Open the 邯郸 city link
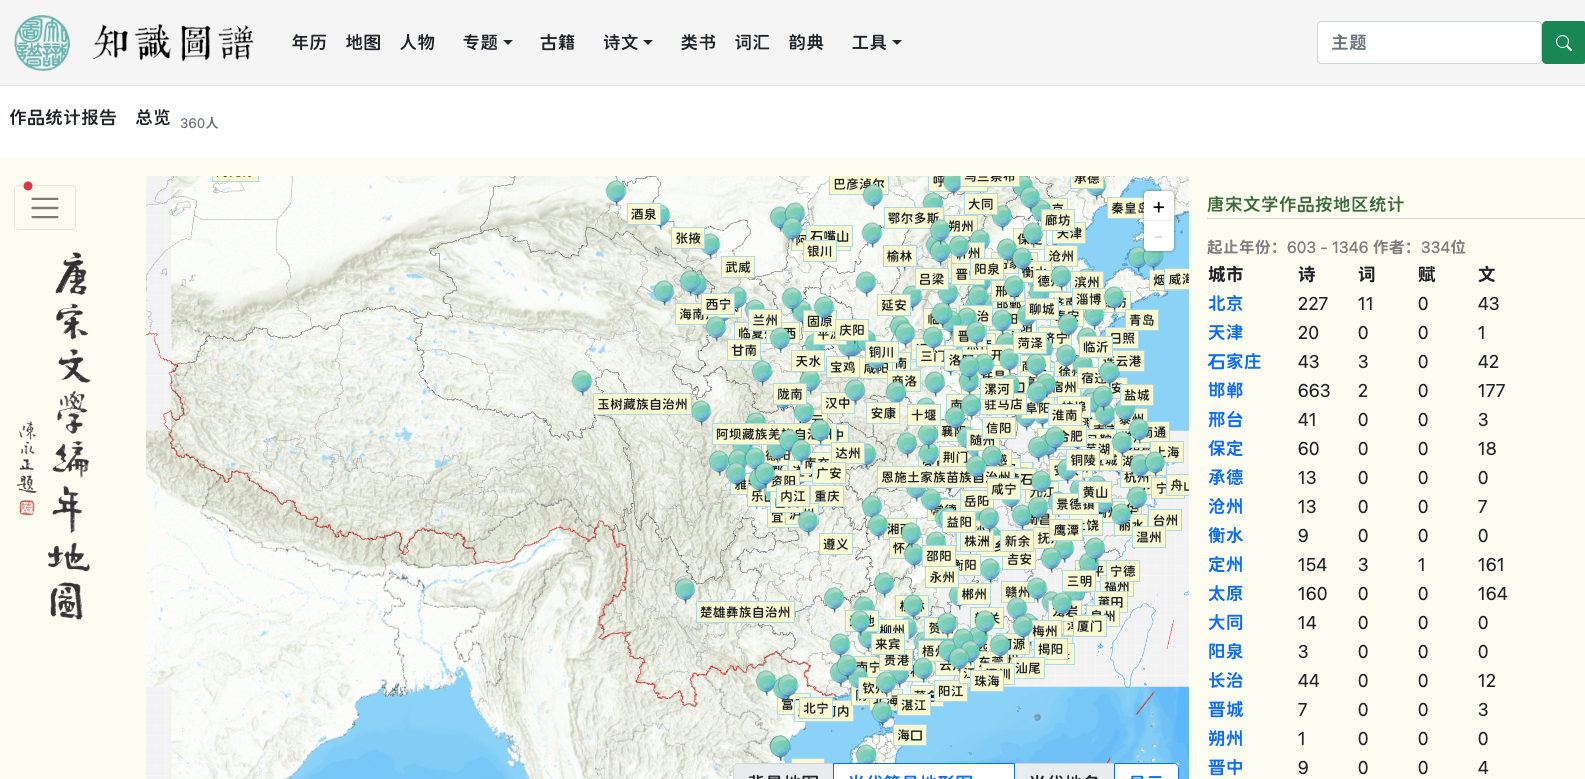 [x=1225, y=391]
